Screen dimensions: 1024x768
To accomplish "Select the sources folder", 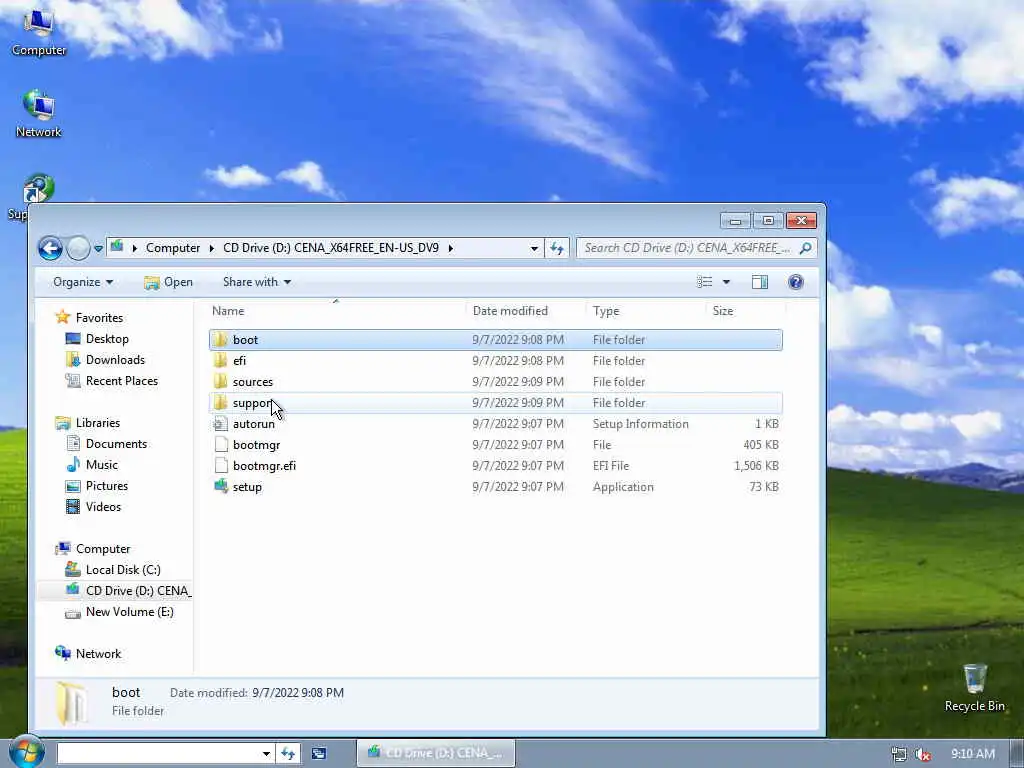I will pyautogui.click(x=496, y=381).
